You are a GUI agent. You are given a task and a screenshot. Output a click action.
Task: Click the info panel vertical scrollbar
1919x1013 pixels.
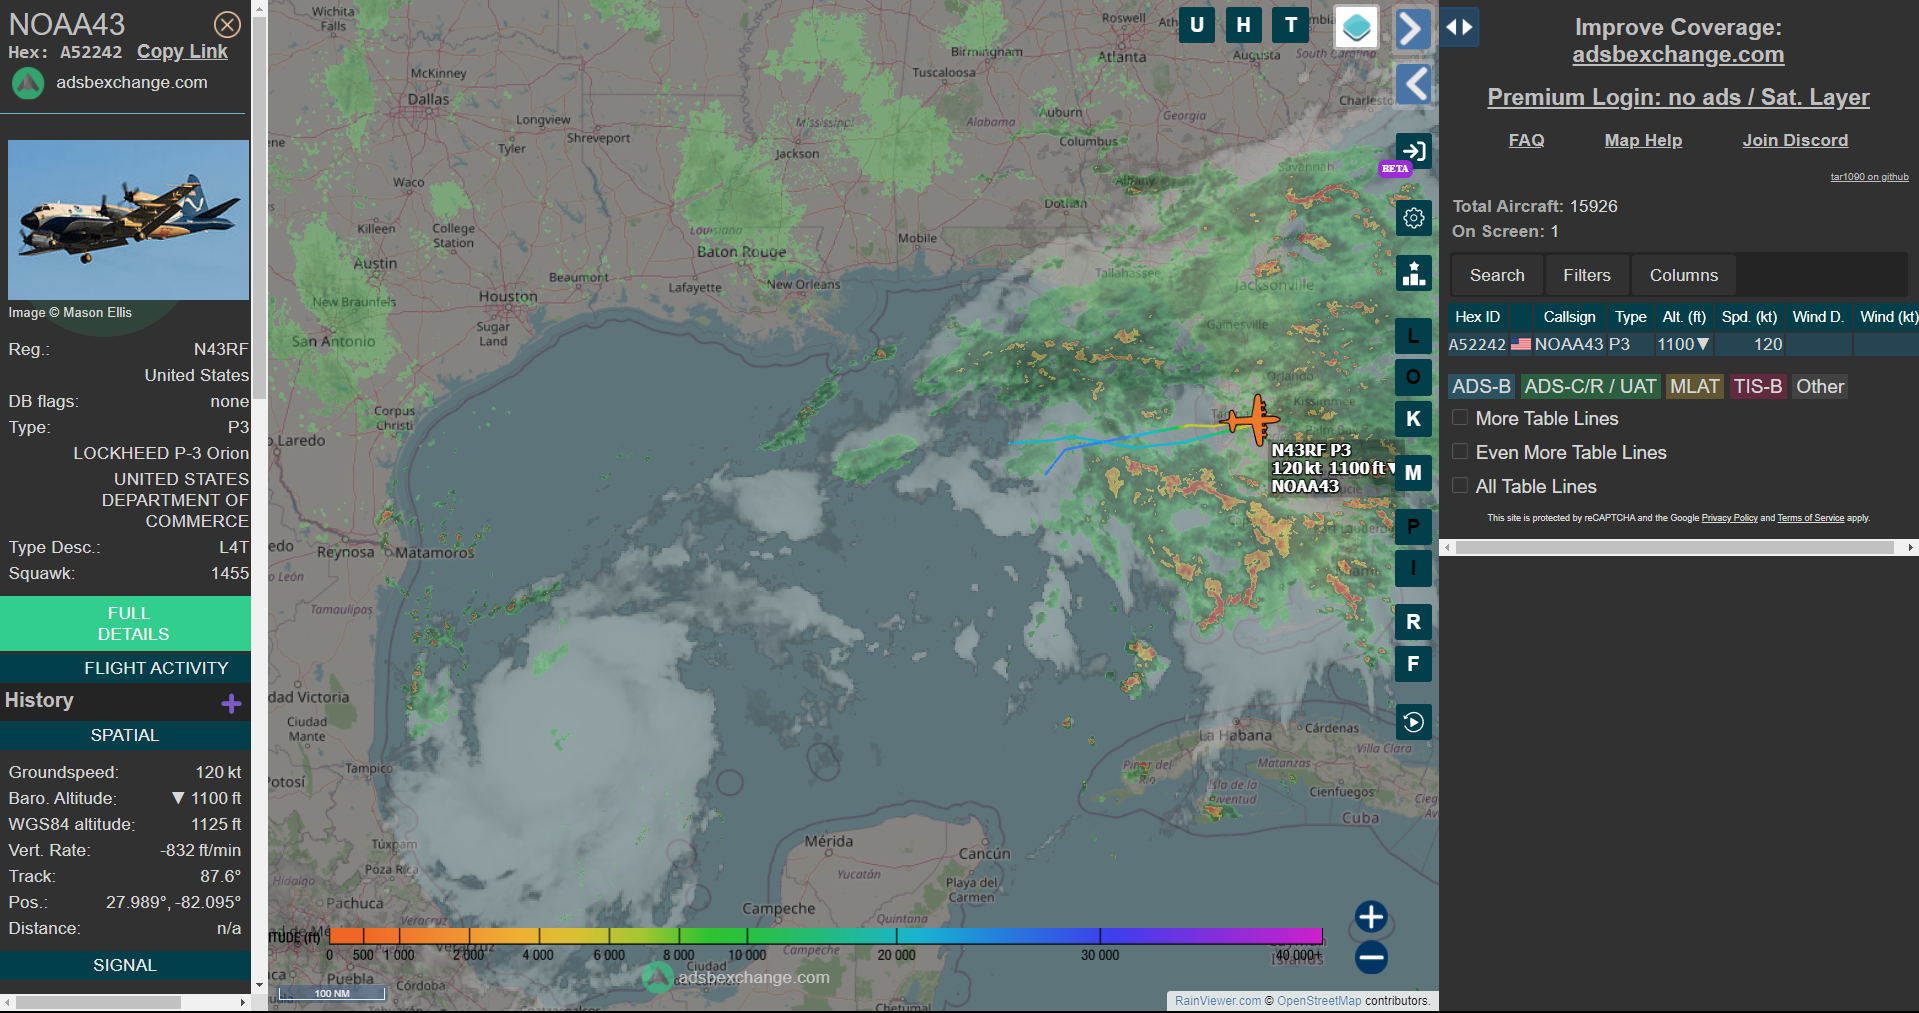pyautogui.click(x=259, y=210)
